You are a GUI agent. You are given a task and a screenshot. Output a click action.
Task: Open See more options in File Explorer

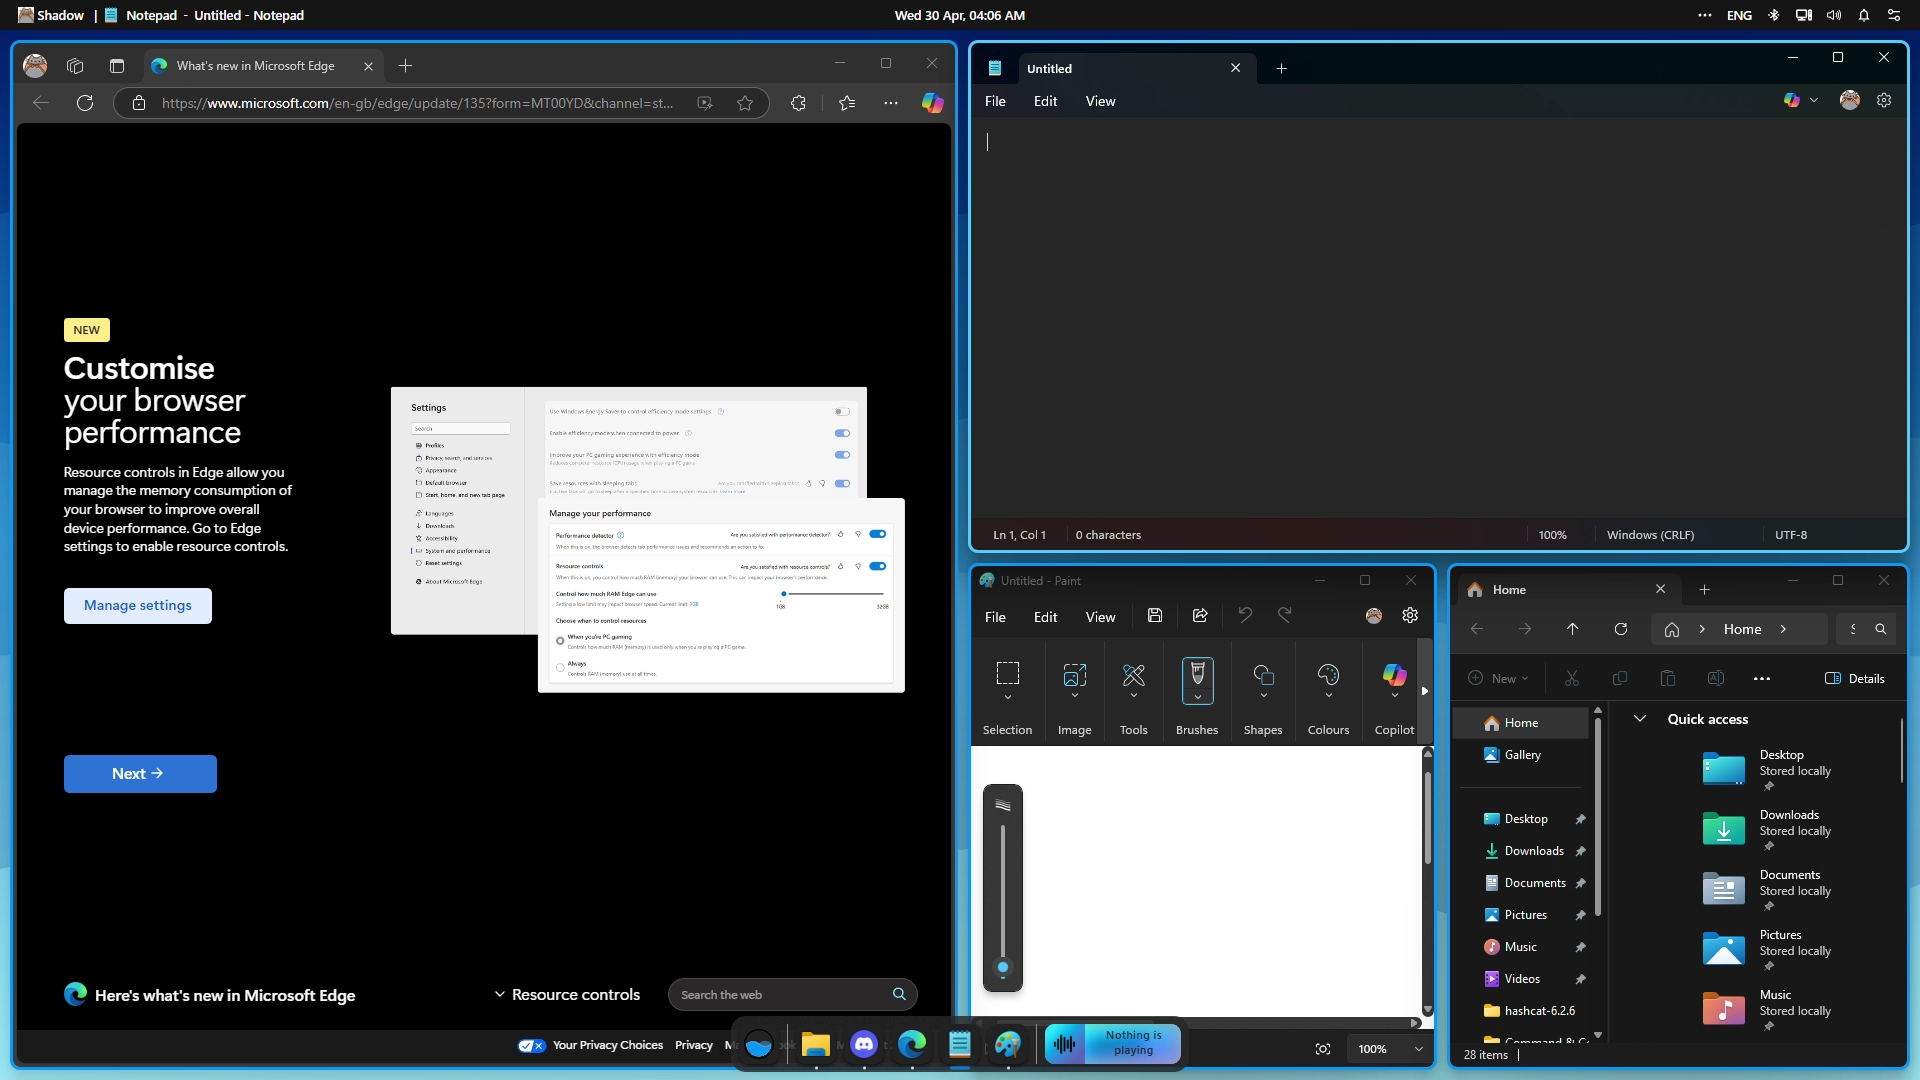coord(1762,679)
